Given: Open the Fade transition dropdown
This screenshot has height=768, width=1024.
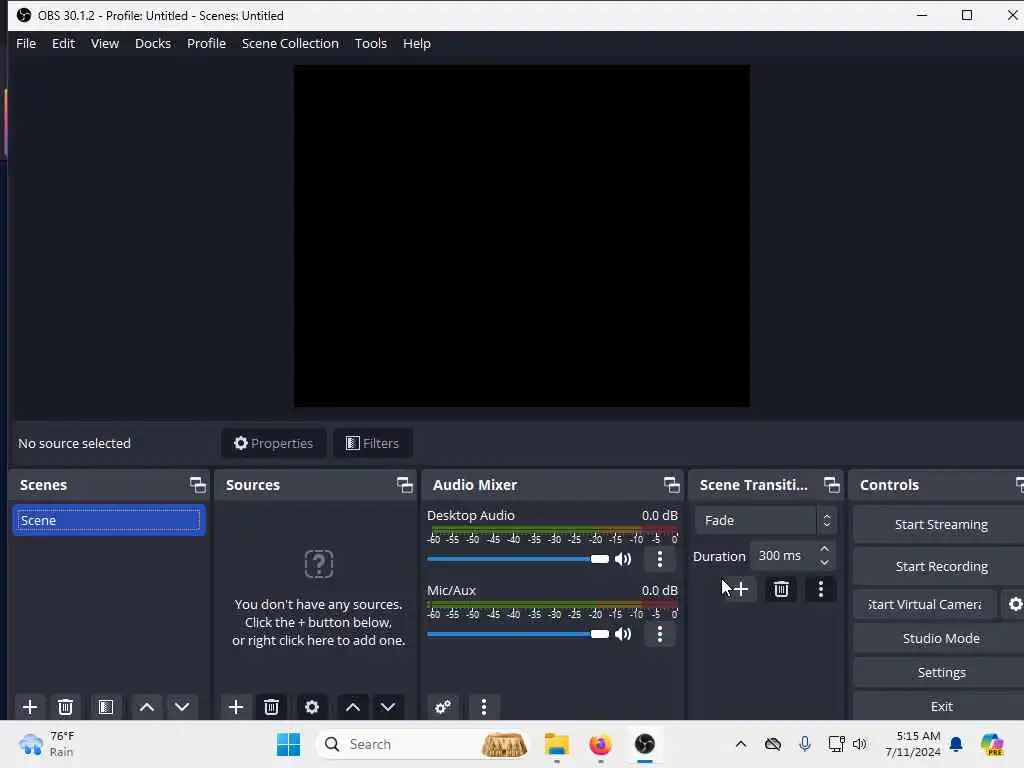Looking at the screenshot, I should pos(765,520).
